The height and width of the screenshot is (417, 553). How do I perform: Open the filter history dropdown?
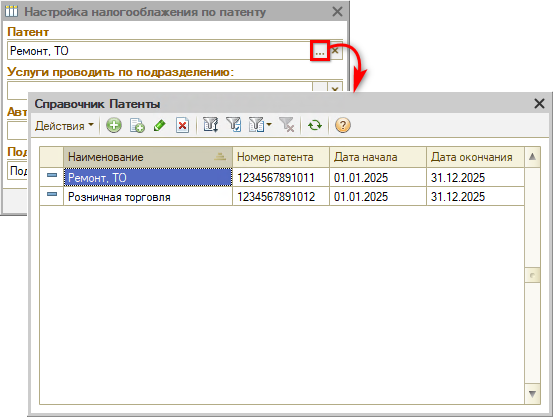[x=260, y=125]
